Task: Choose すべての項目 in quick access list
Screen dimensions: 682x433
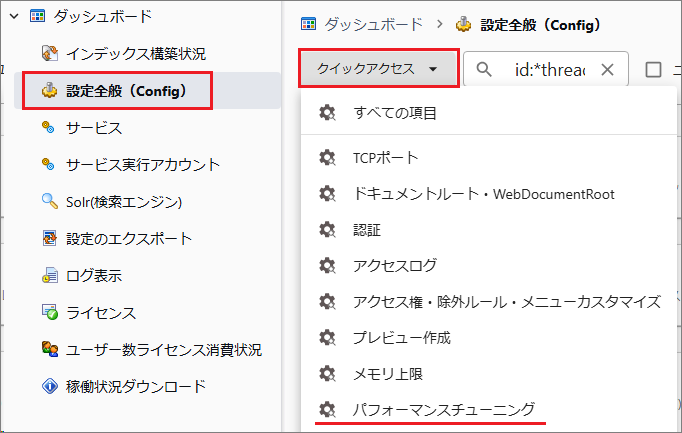Action: click(395, 113)
